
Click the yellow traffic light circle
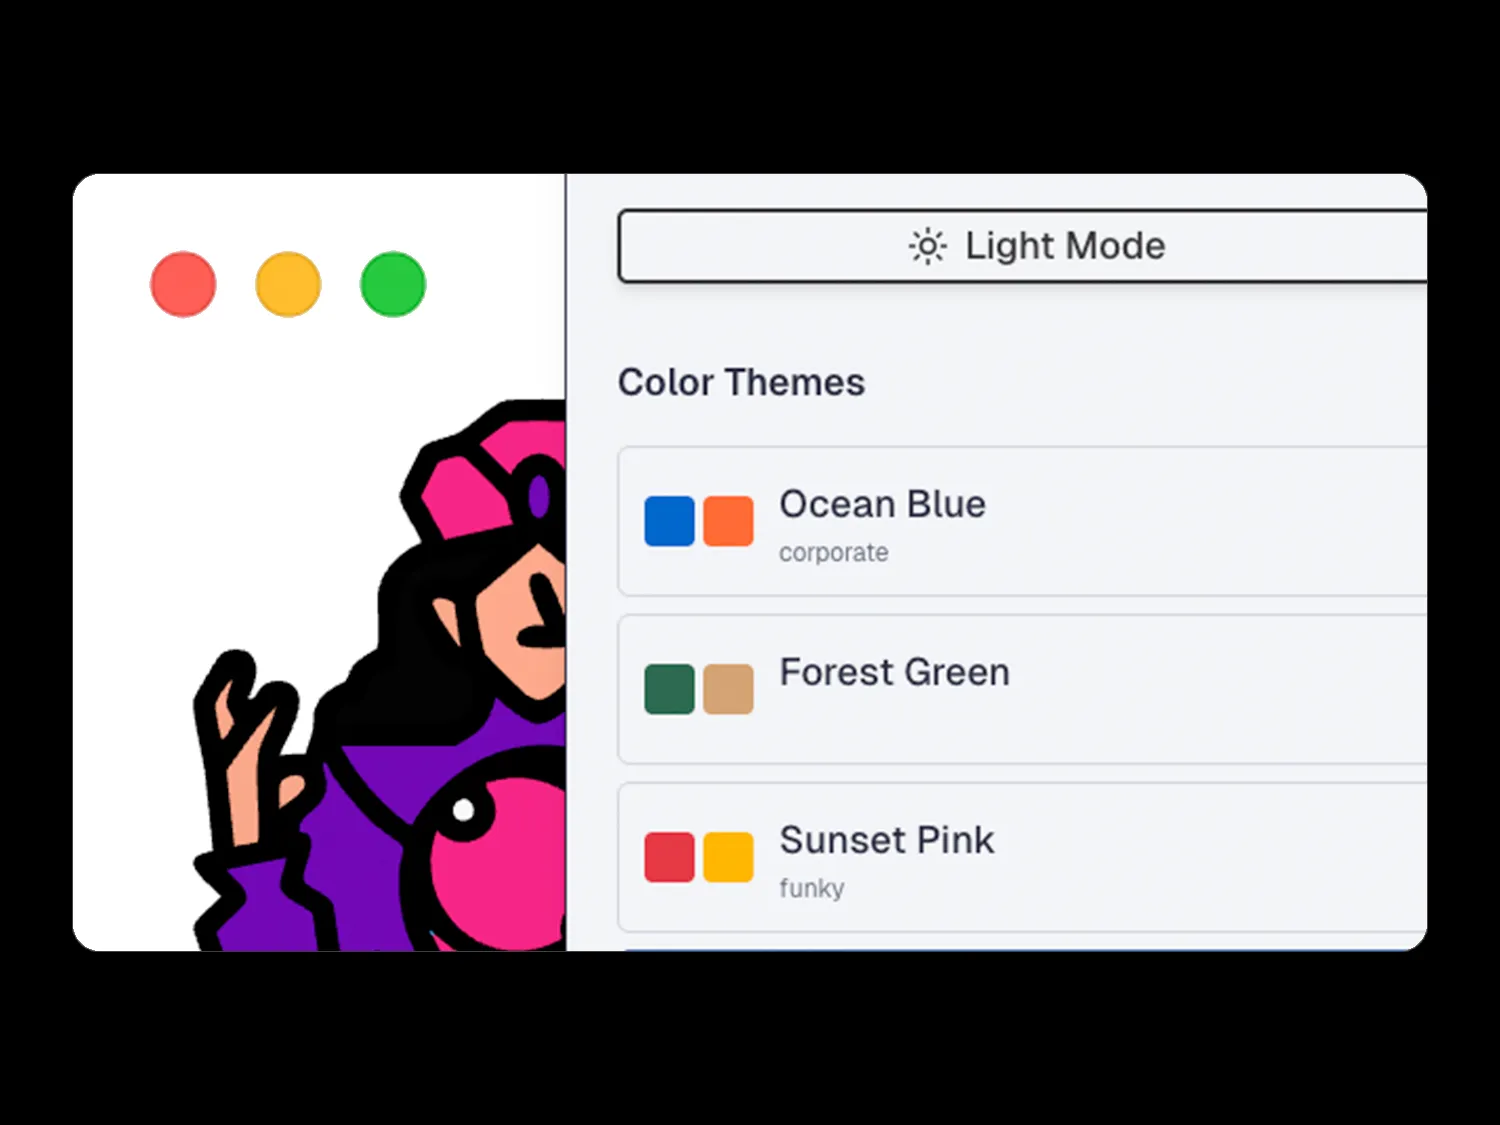(288, 284)
